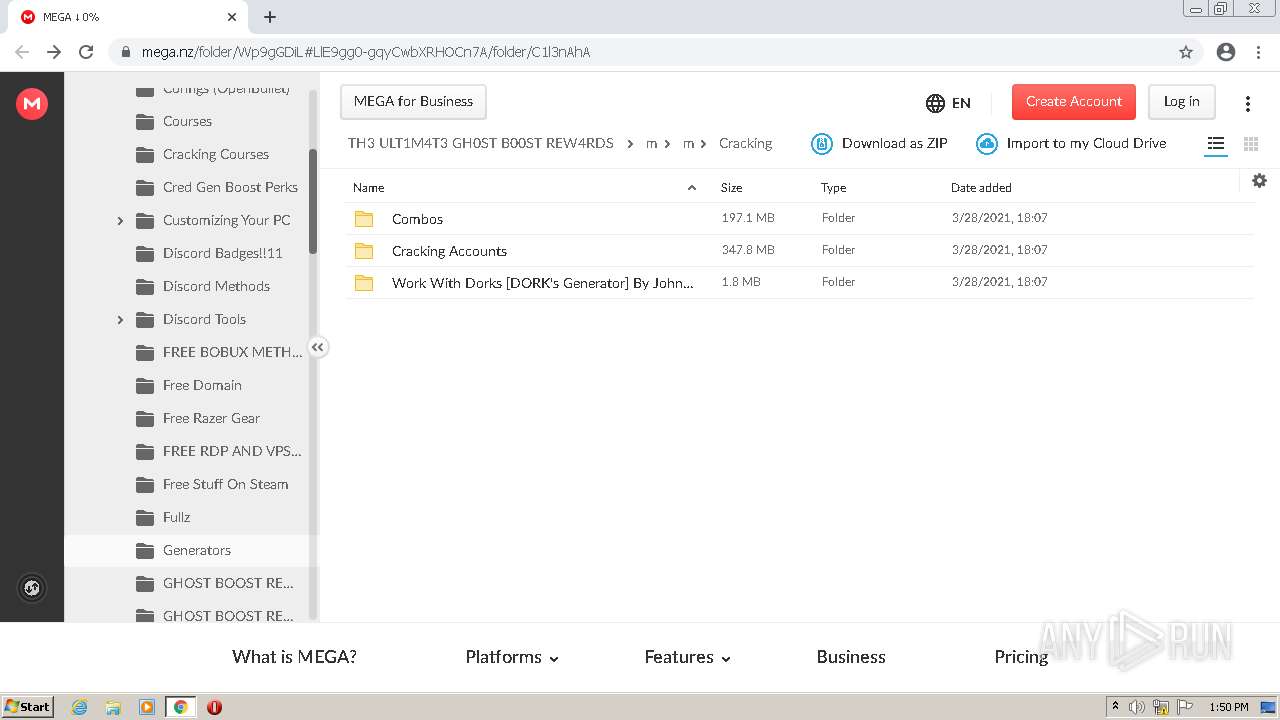The height and width of the screenshot is (720, 1280).
Task: Select the Work With Dorks folder icon
Action: click(x=364, y=283)
